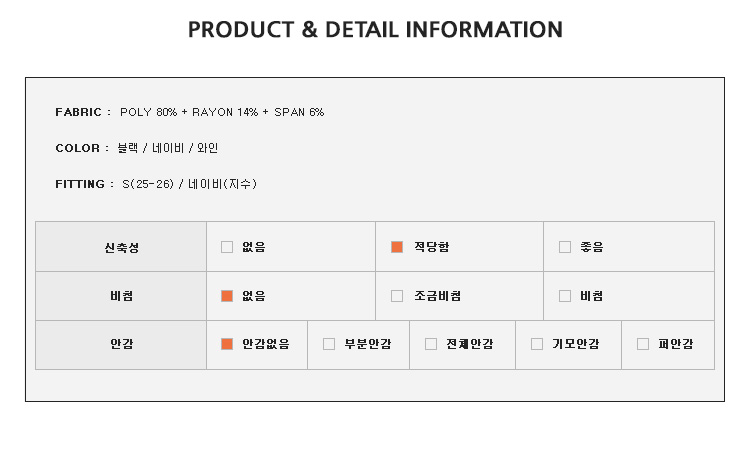Toggle the orange 없음 box in 비침 row
Viewport: 750px width, 449px height.
coord(227,296)
